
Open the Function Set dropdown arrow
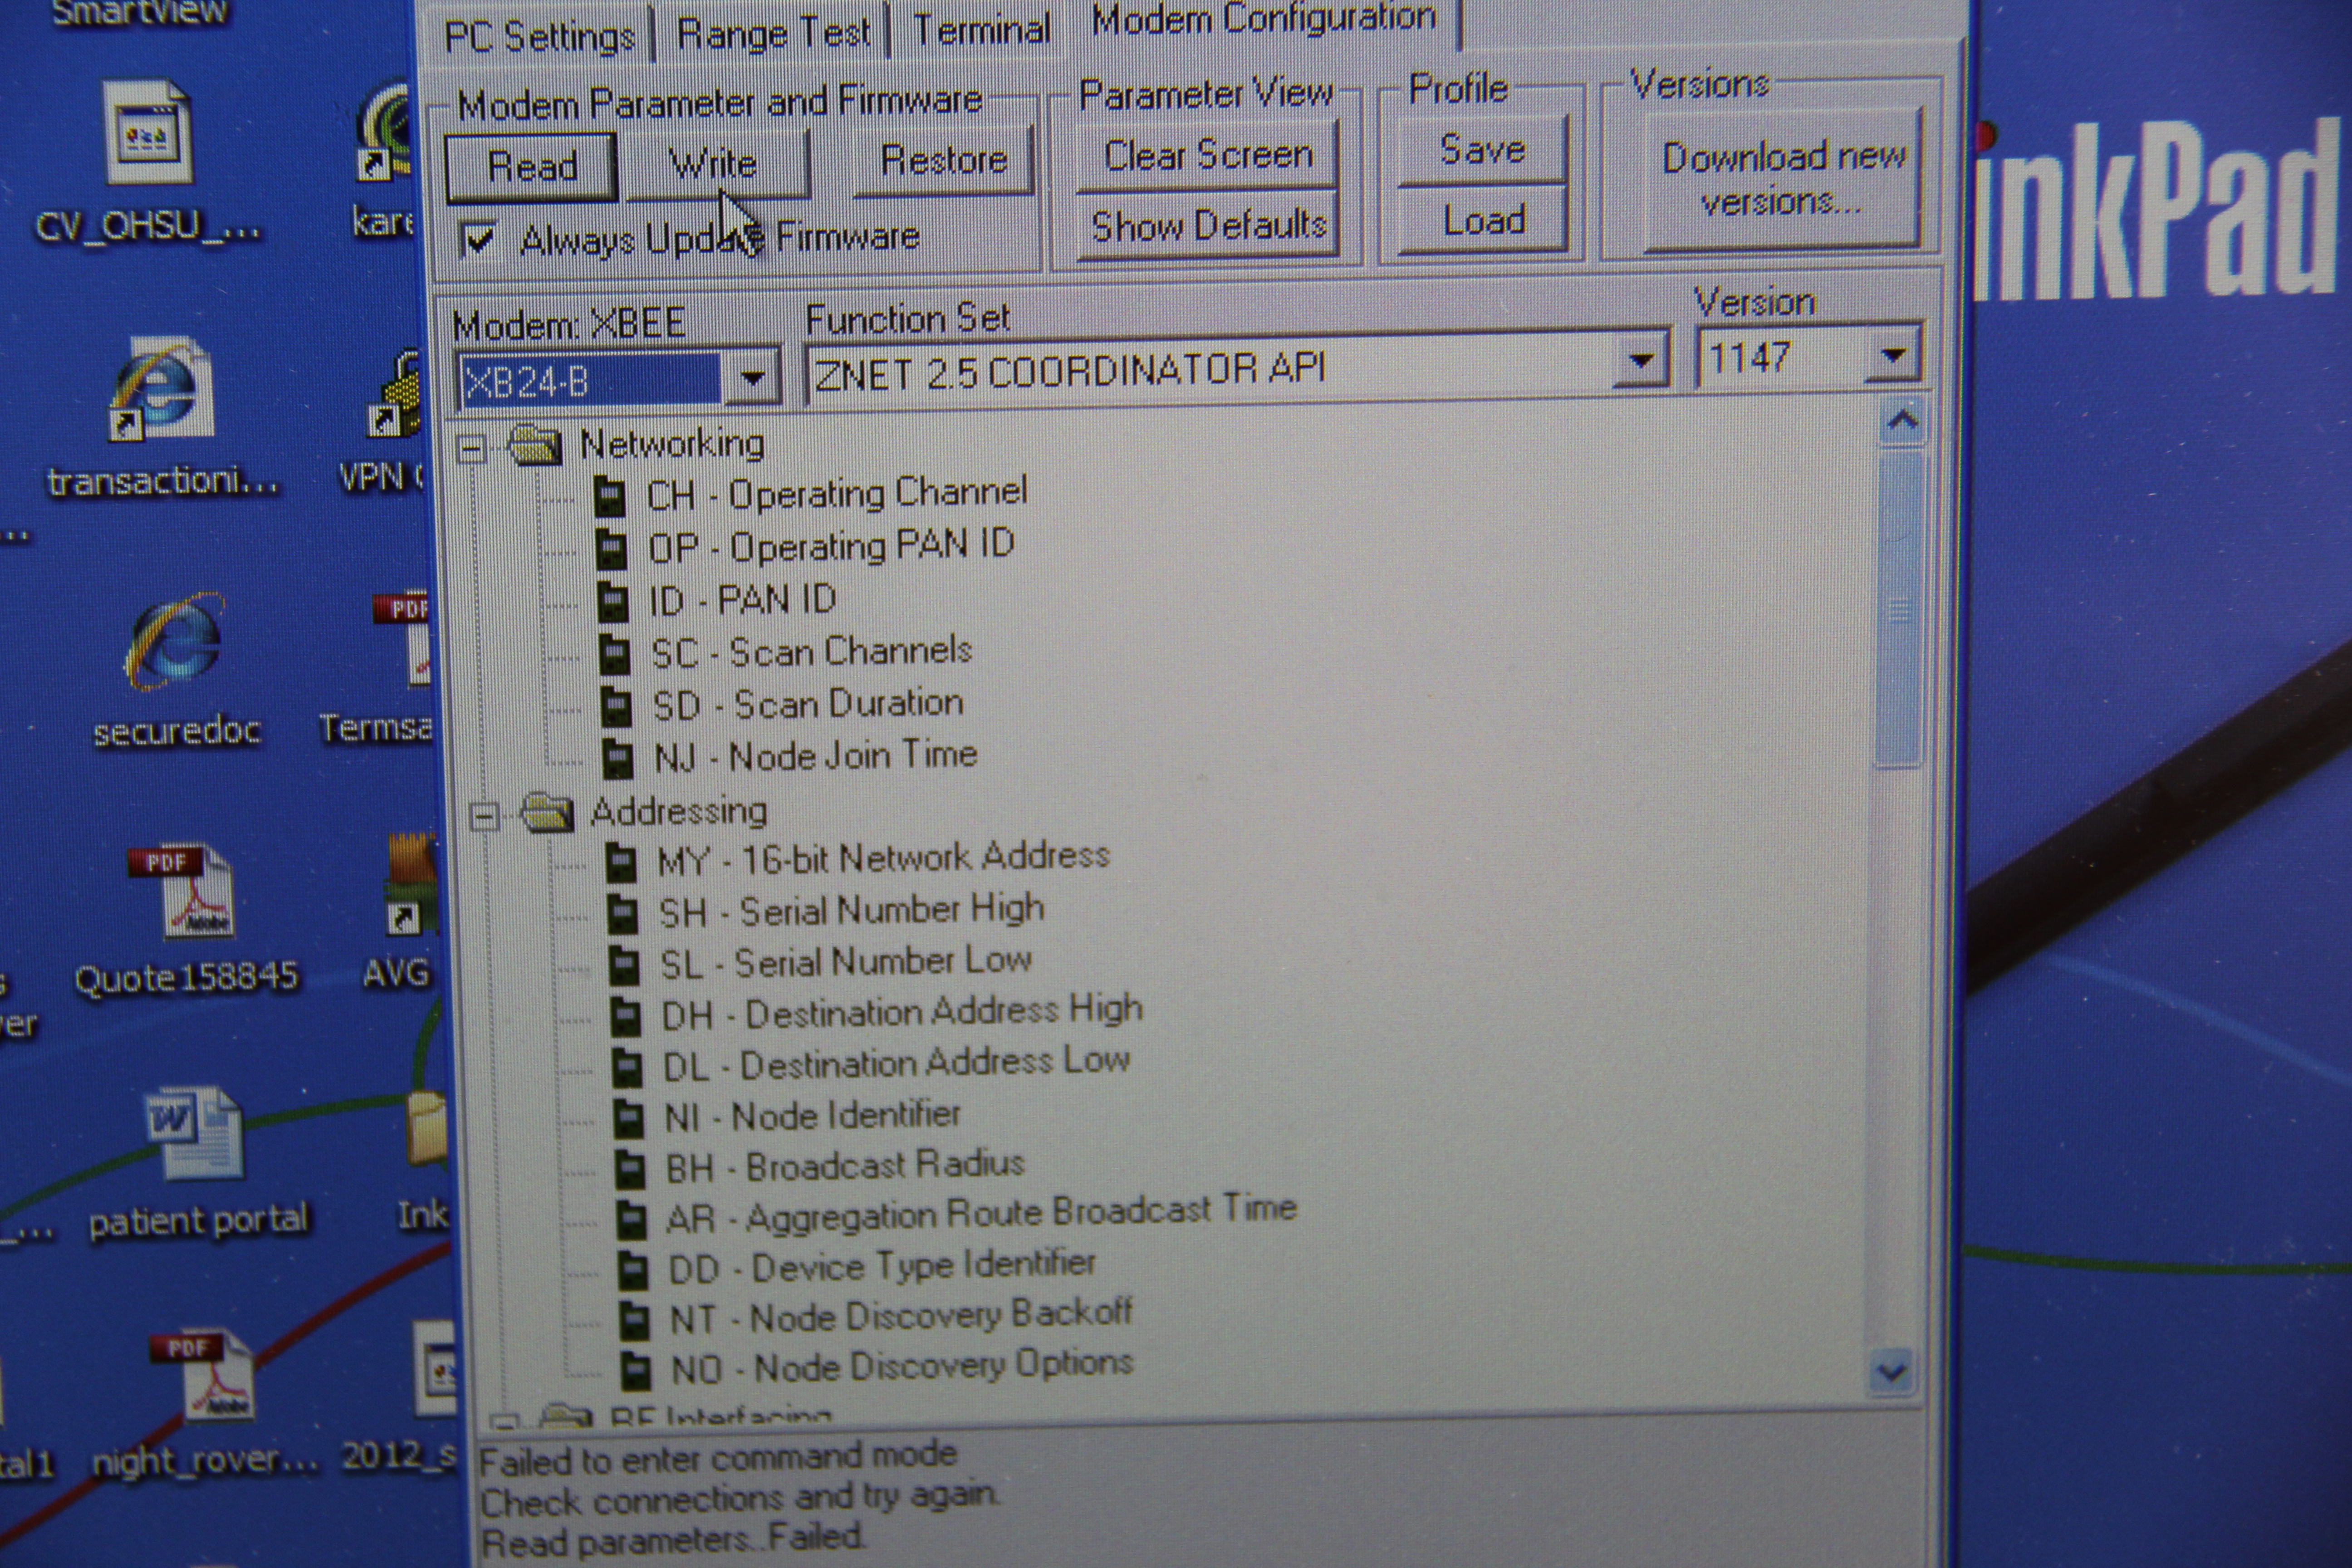click(1640, 362)
